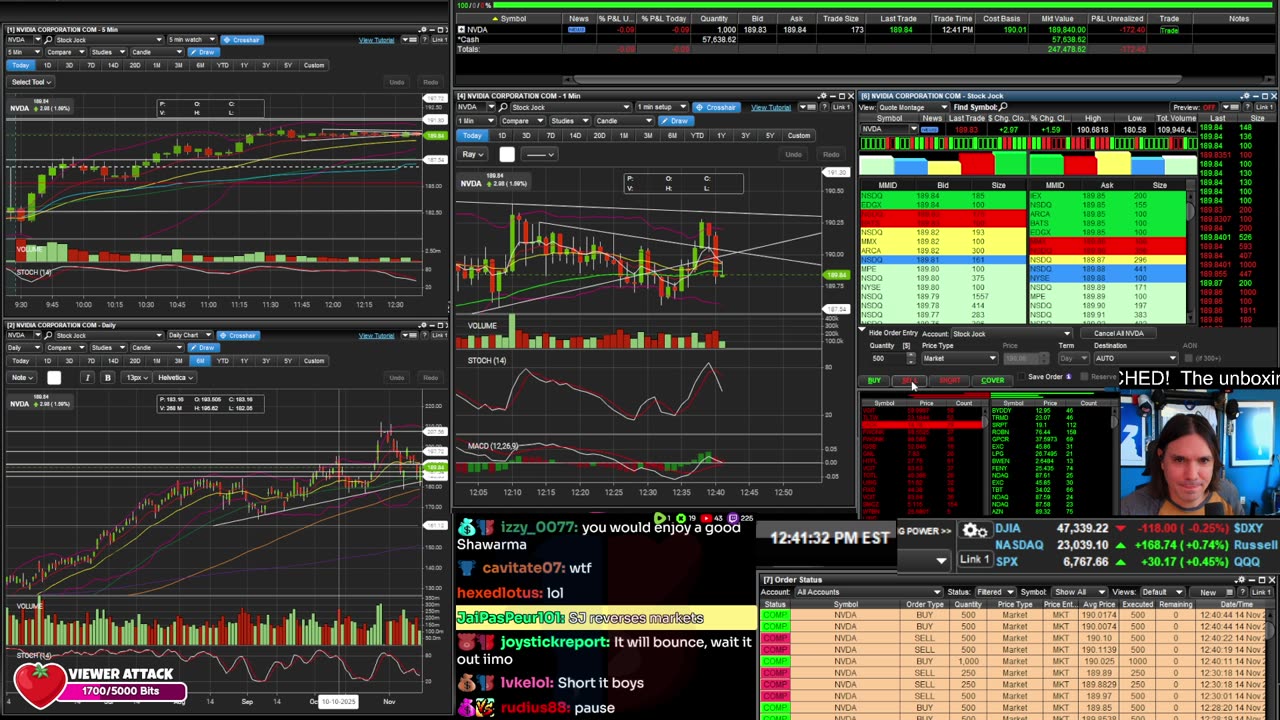Click the red SELL button
Viewport: 1280px width, 720px height.
[910, 380]
